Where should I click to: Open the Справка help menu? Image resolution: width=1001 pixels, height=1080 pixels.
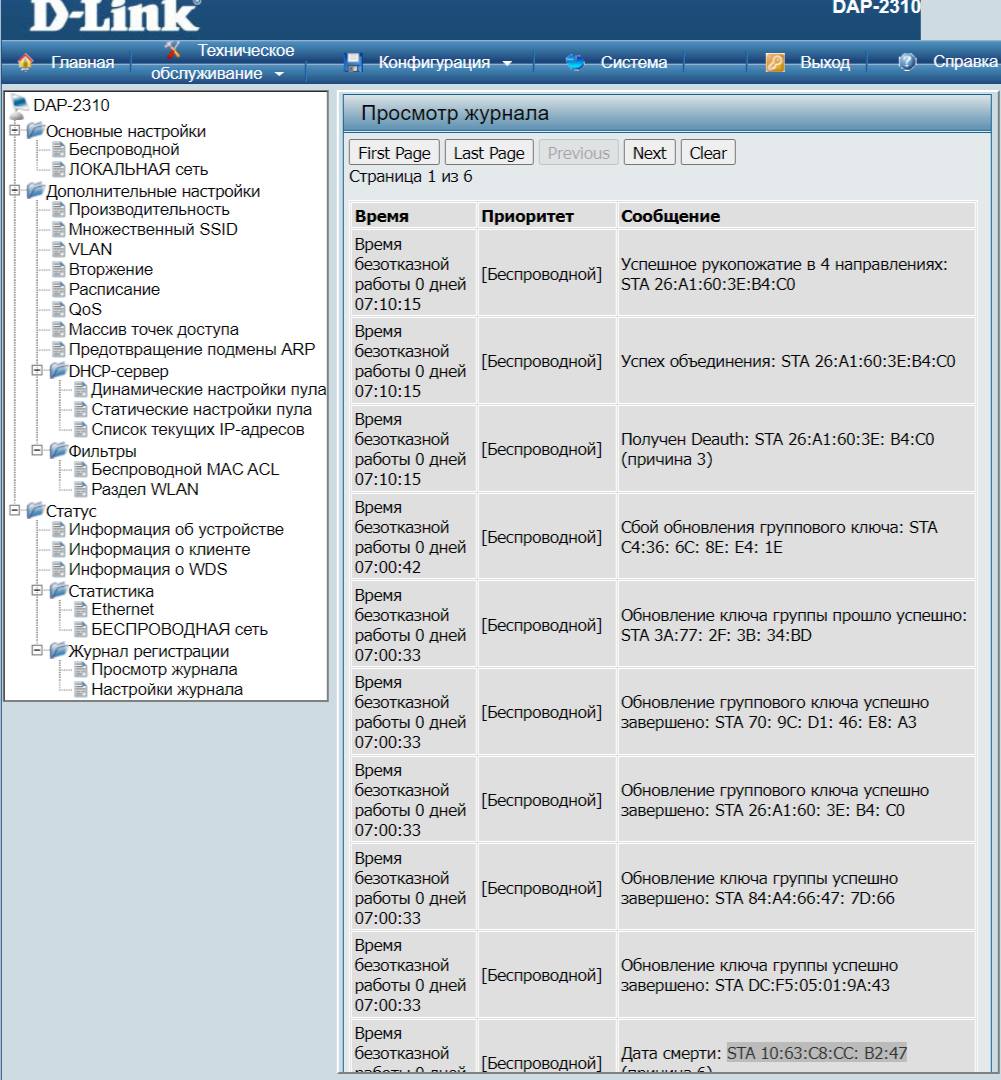[965, 61]
